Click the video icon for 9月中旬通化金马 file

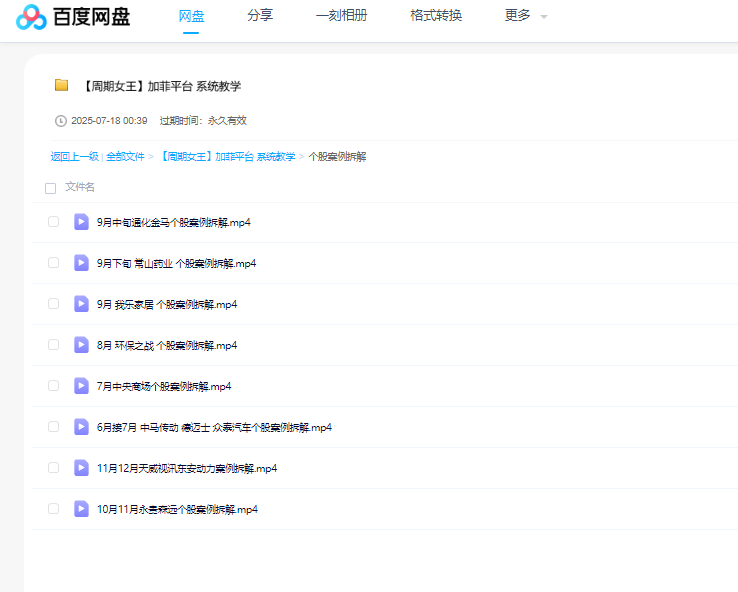82,222
